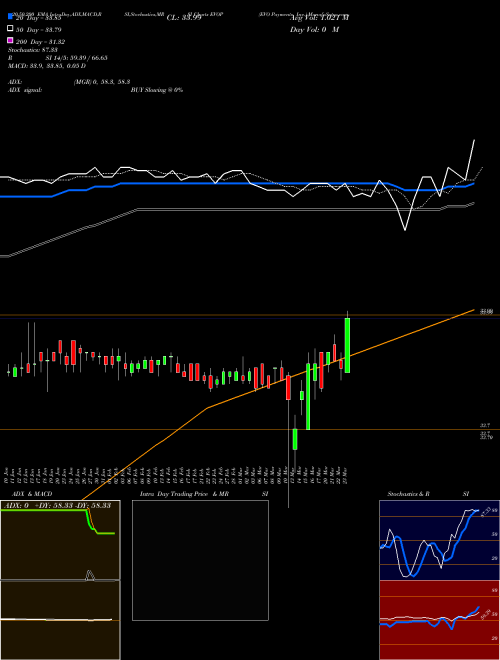
Task: Click the 'BUY Slowing @ 0%' signal text
Action: coord(157,90)
